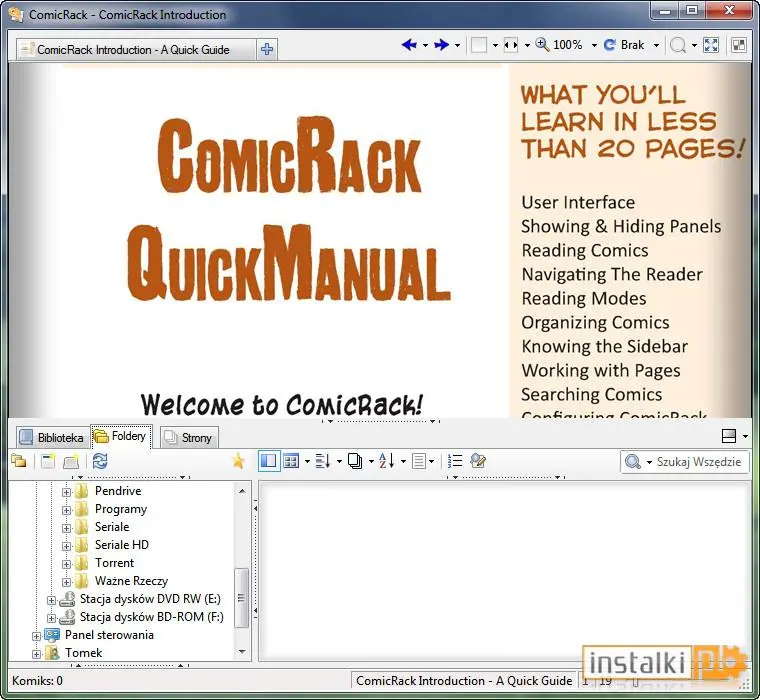Toggle two-page fit width button
Viewport: 760px width, 700px height.
click(x=511, y=45)
